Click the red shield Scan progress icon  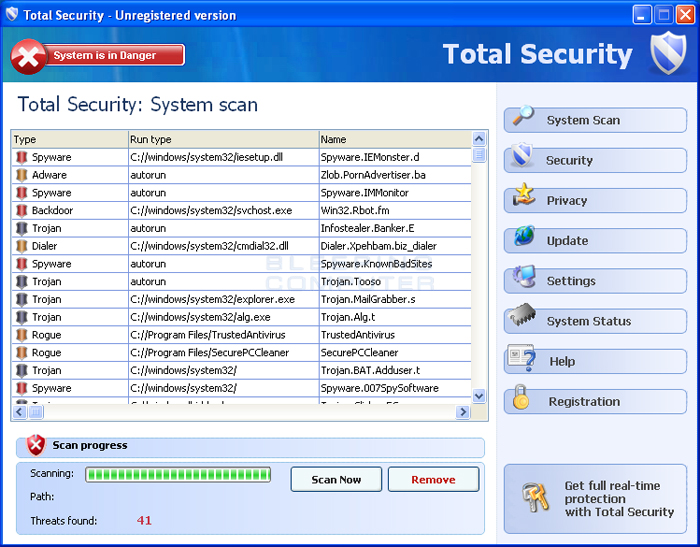click(36, 445)
